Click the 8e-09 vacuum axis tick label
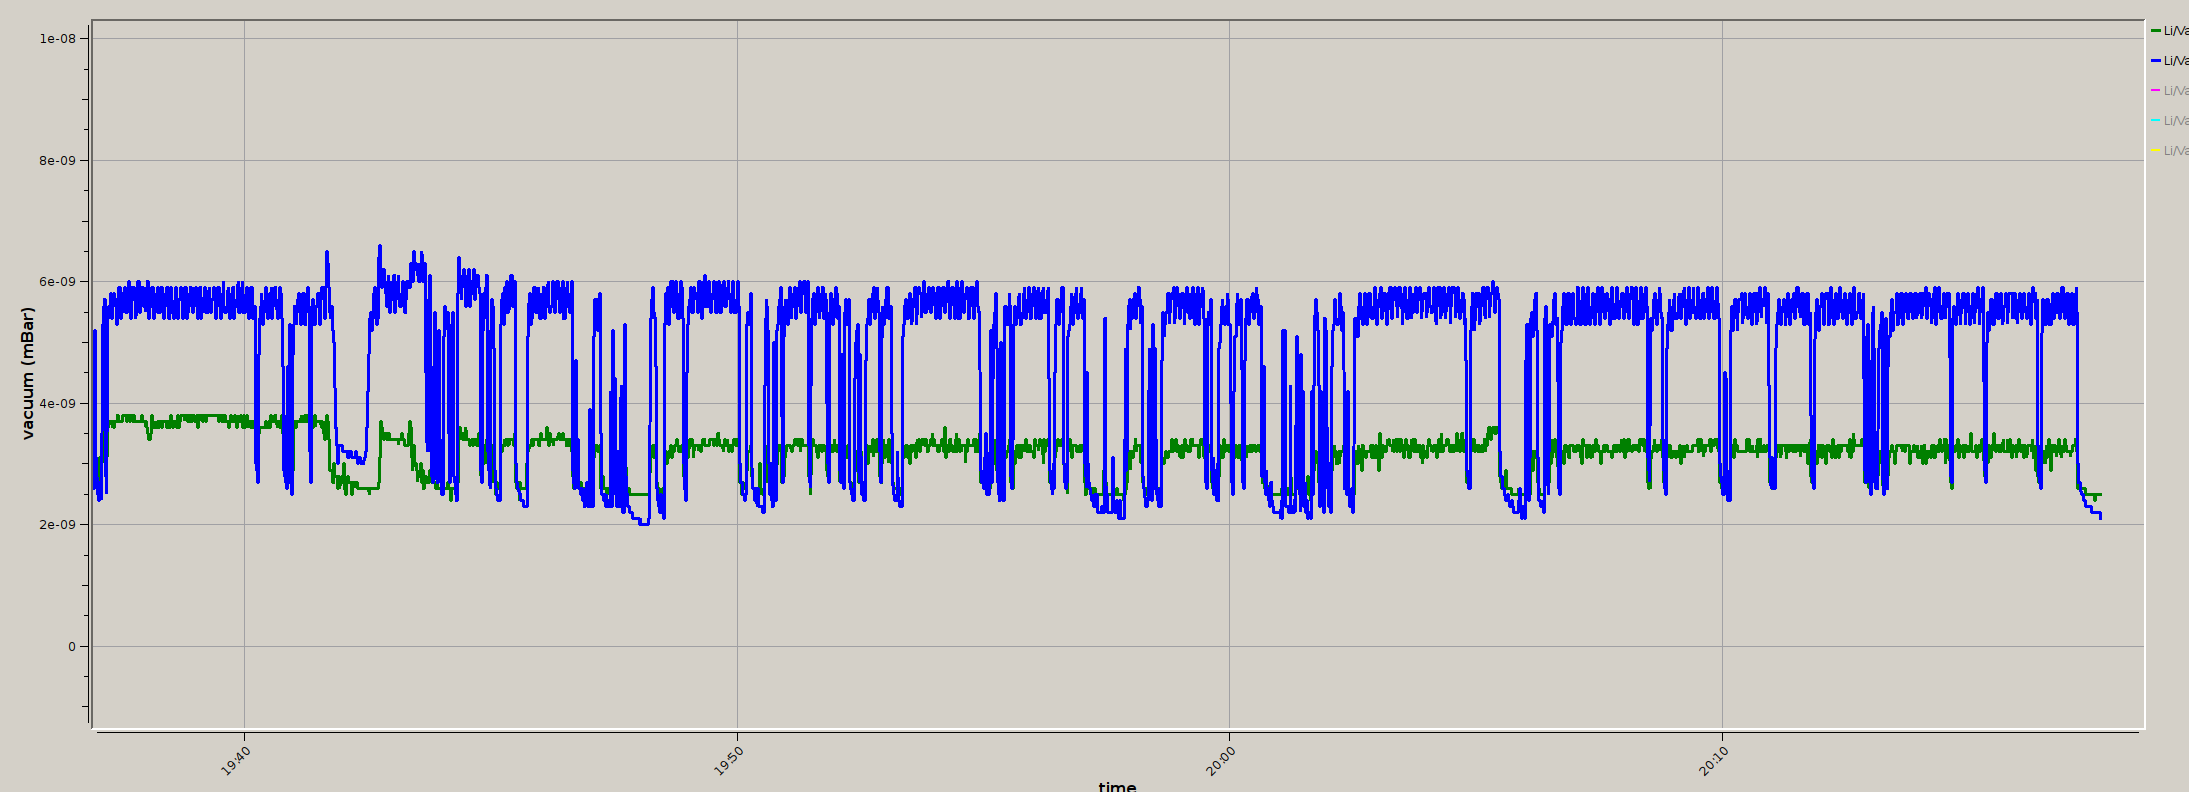The width and height of the screenshot is (2189, 792). pyautogui.click(x=57, y=161)
